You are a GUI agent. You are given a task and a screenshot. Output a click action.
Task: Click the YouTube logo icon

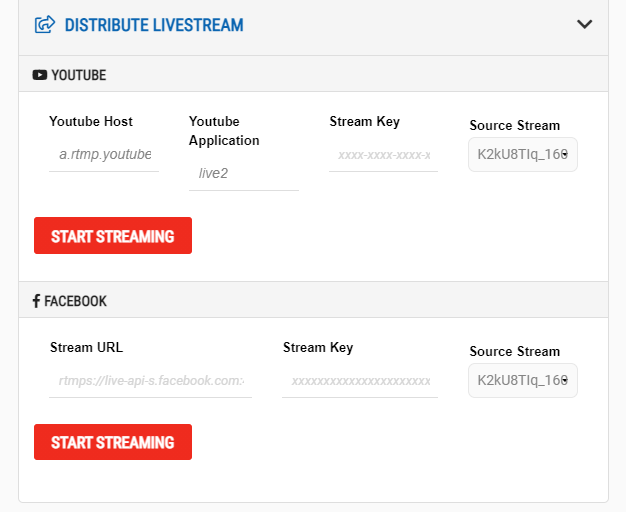click(40, 75)
